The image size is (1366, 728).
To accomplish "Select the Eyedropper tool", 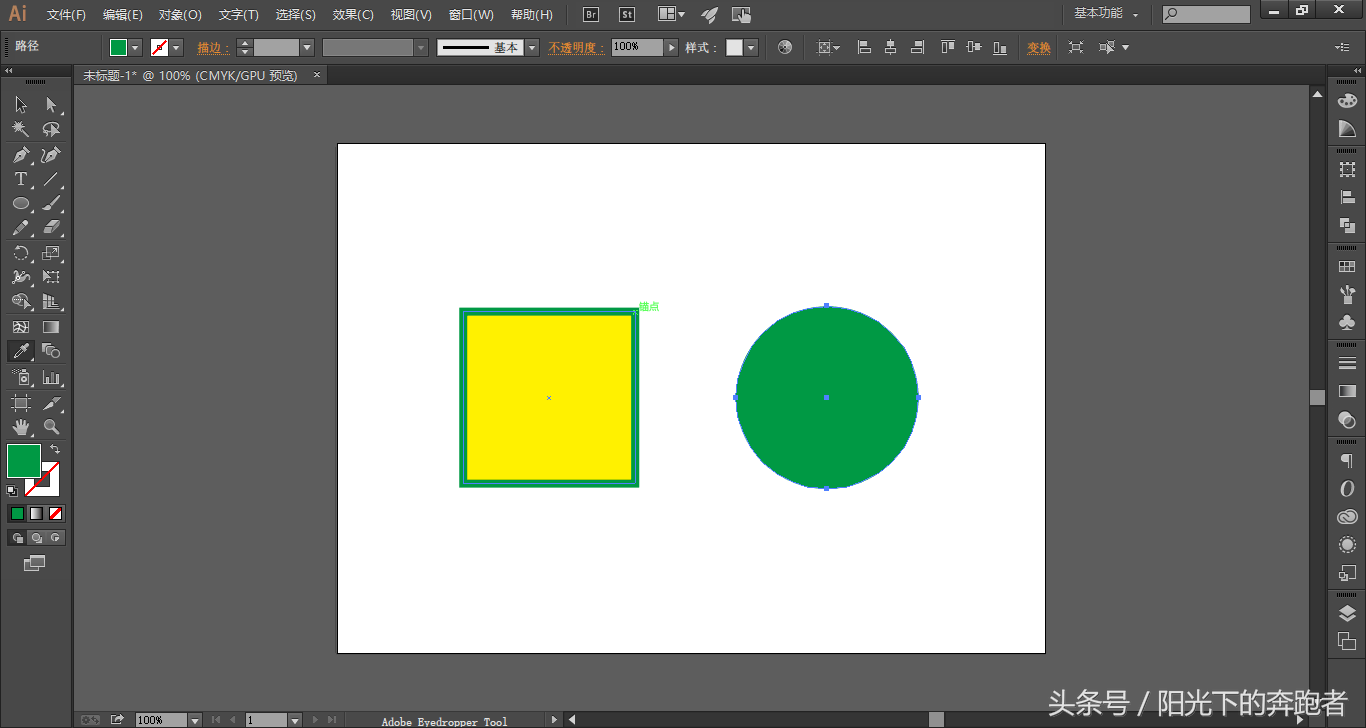I will coord(20,351).
